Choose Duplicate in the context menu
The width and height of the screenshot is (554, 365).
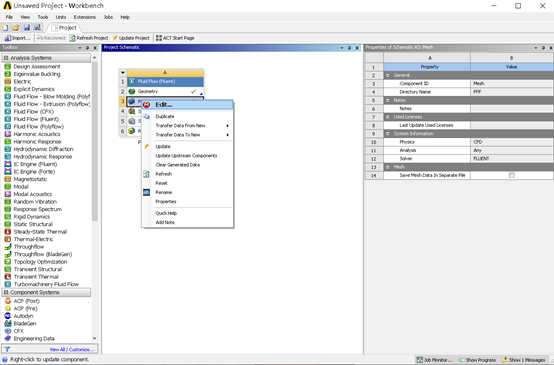point(188,116)
